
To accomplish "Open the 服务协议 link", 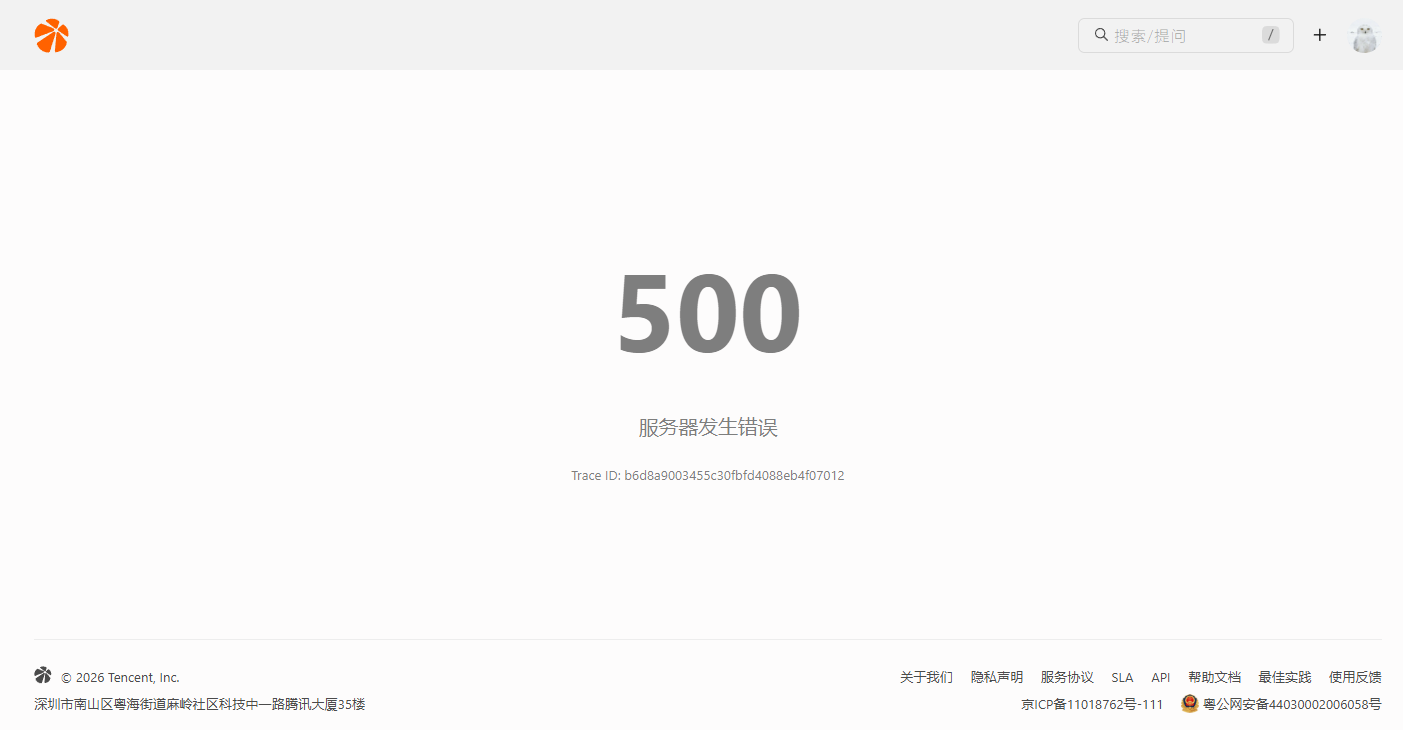I will [x=1067, y=677].
